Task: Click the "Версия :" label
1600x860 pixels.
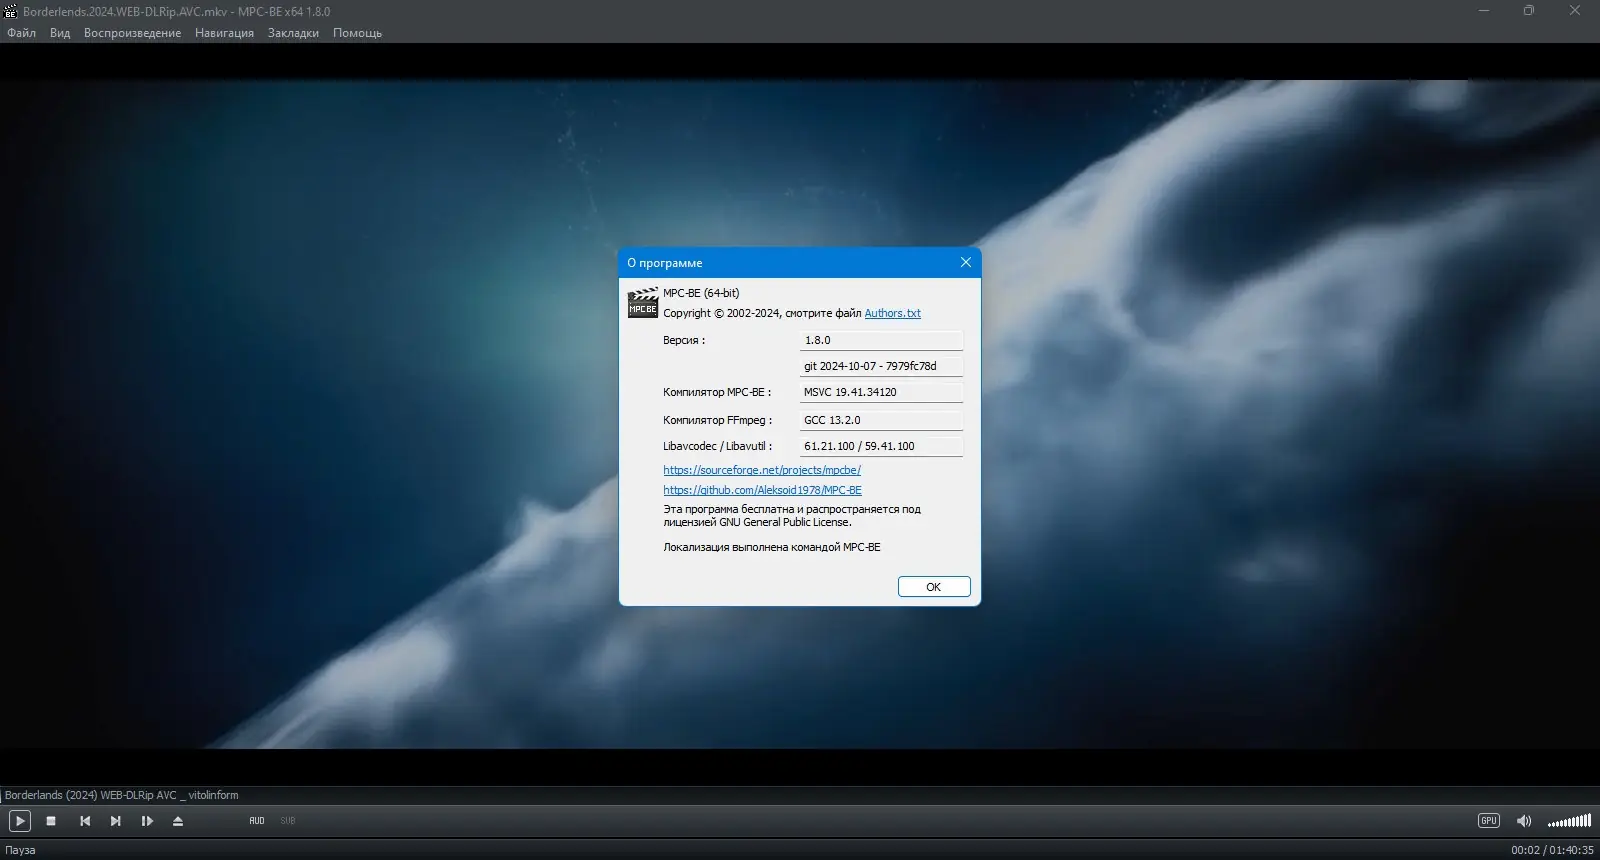Action: (684, 340)
